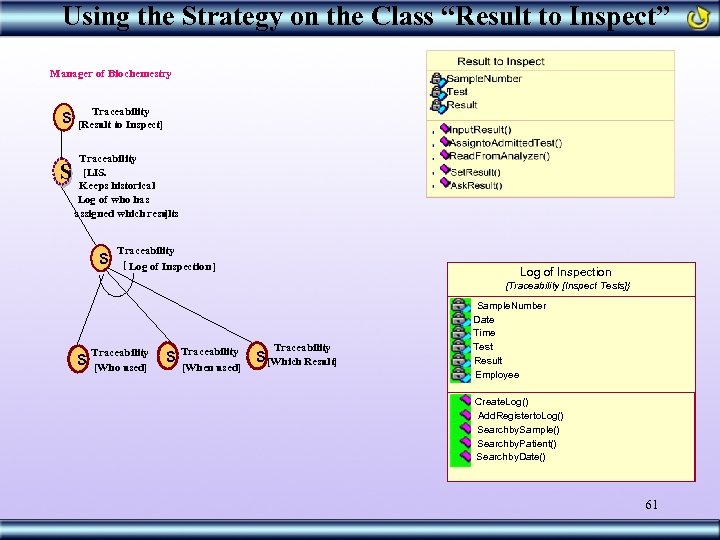Click operation icon beside AssigntoAdmittedTest()
The image size is (720, 540).
tap(444, 141)
